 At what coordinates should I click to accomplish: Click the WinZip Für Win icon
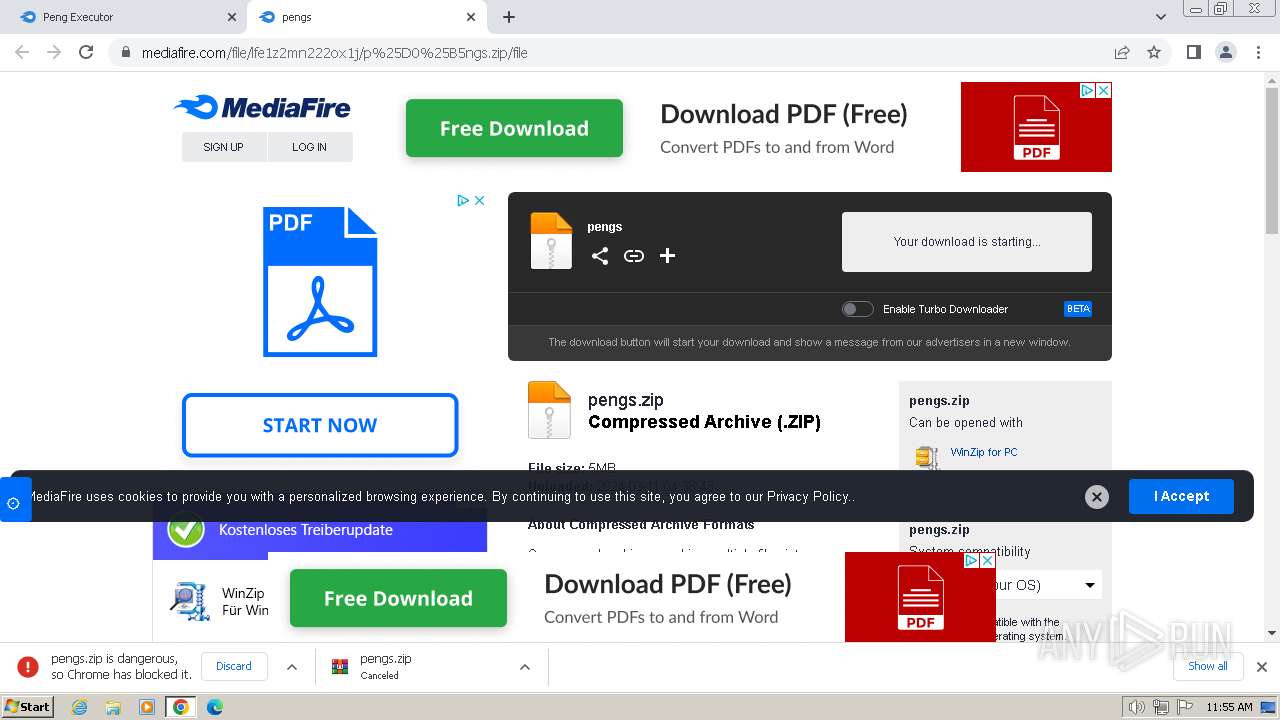(x=189, y=601)
